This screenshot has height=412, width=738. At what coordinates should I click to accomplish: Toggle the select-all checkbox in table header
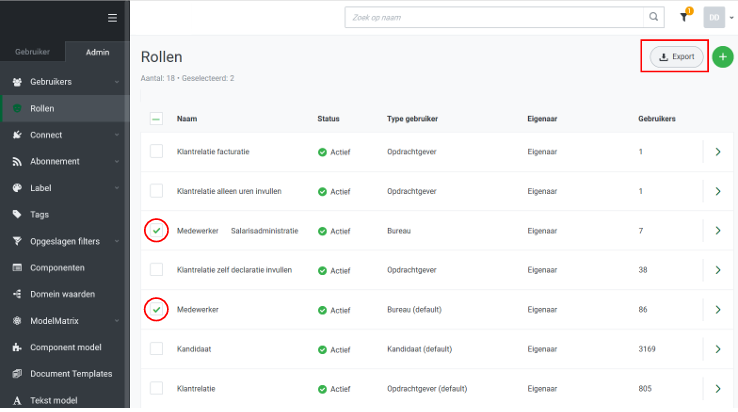pyautogui.click(x=156, y=119)
